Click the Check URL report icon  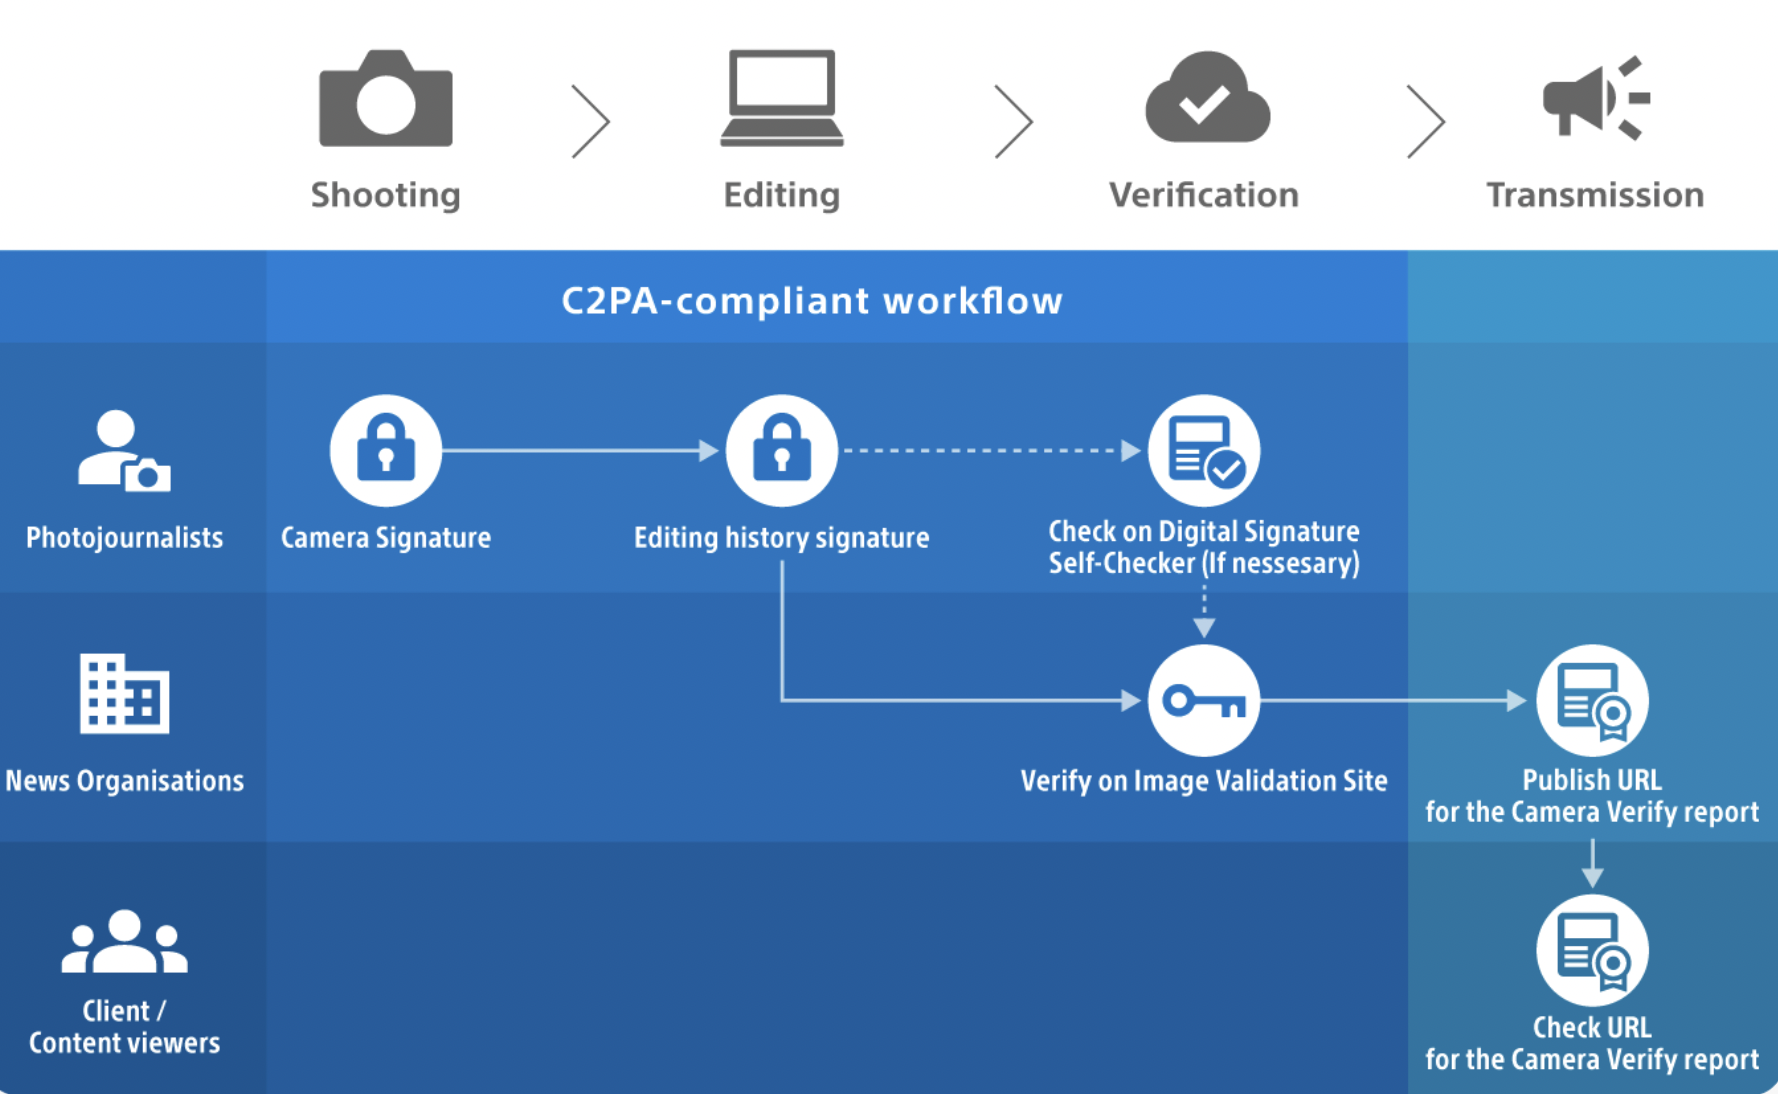[1592, 950]
